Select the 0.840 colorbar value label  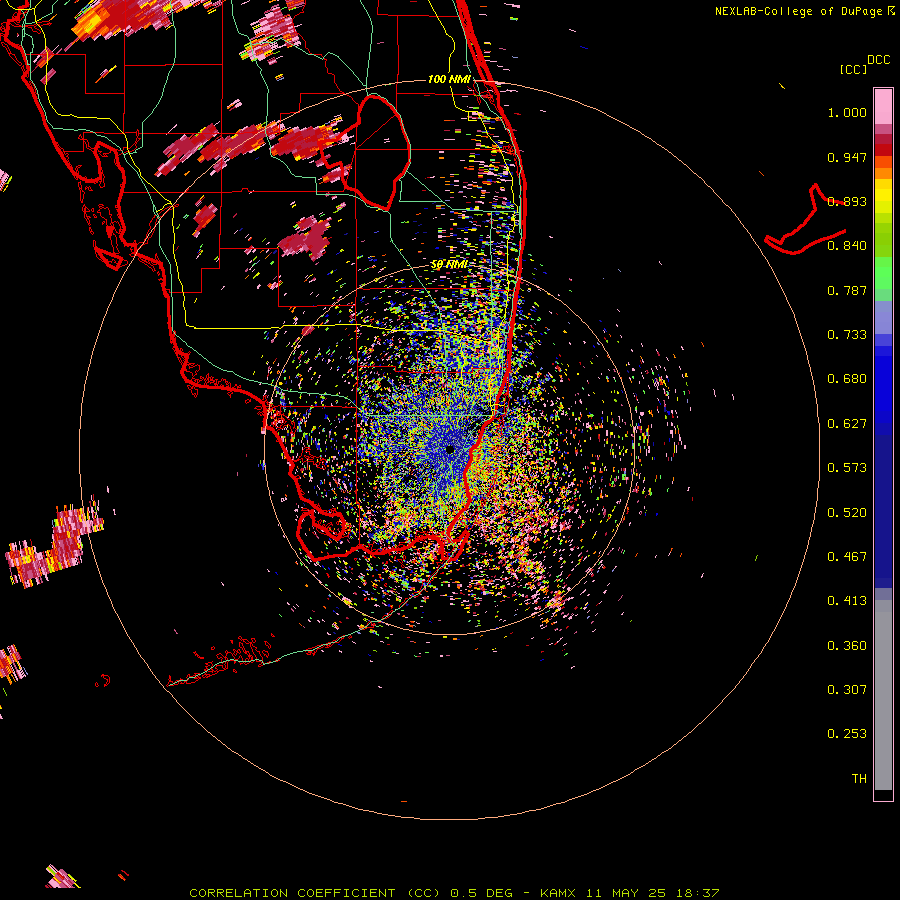(847, 246)
